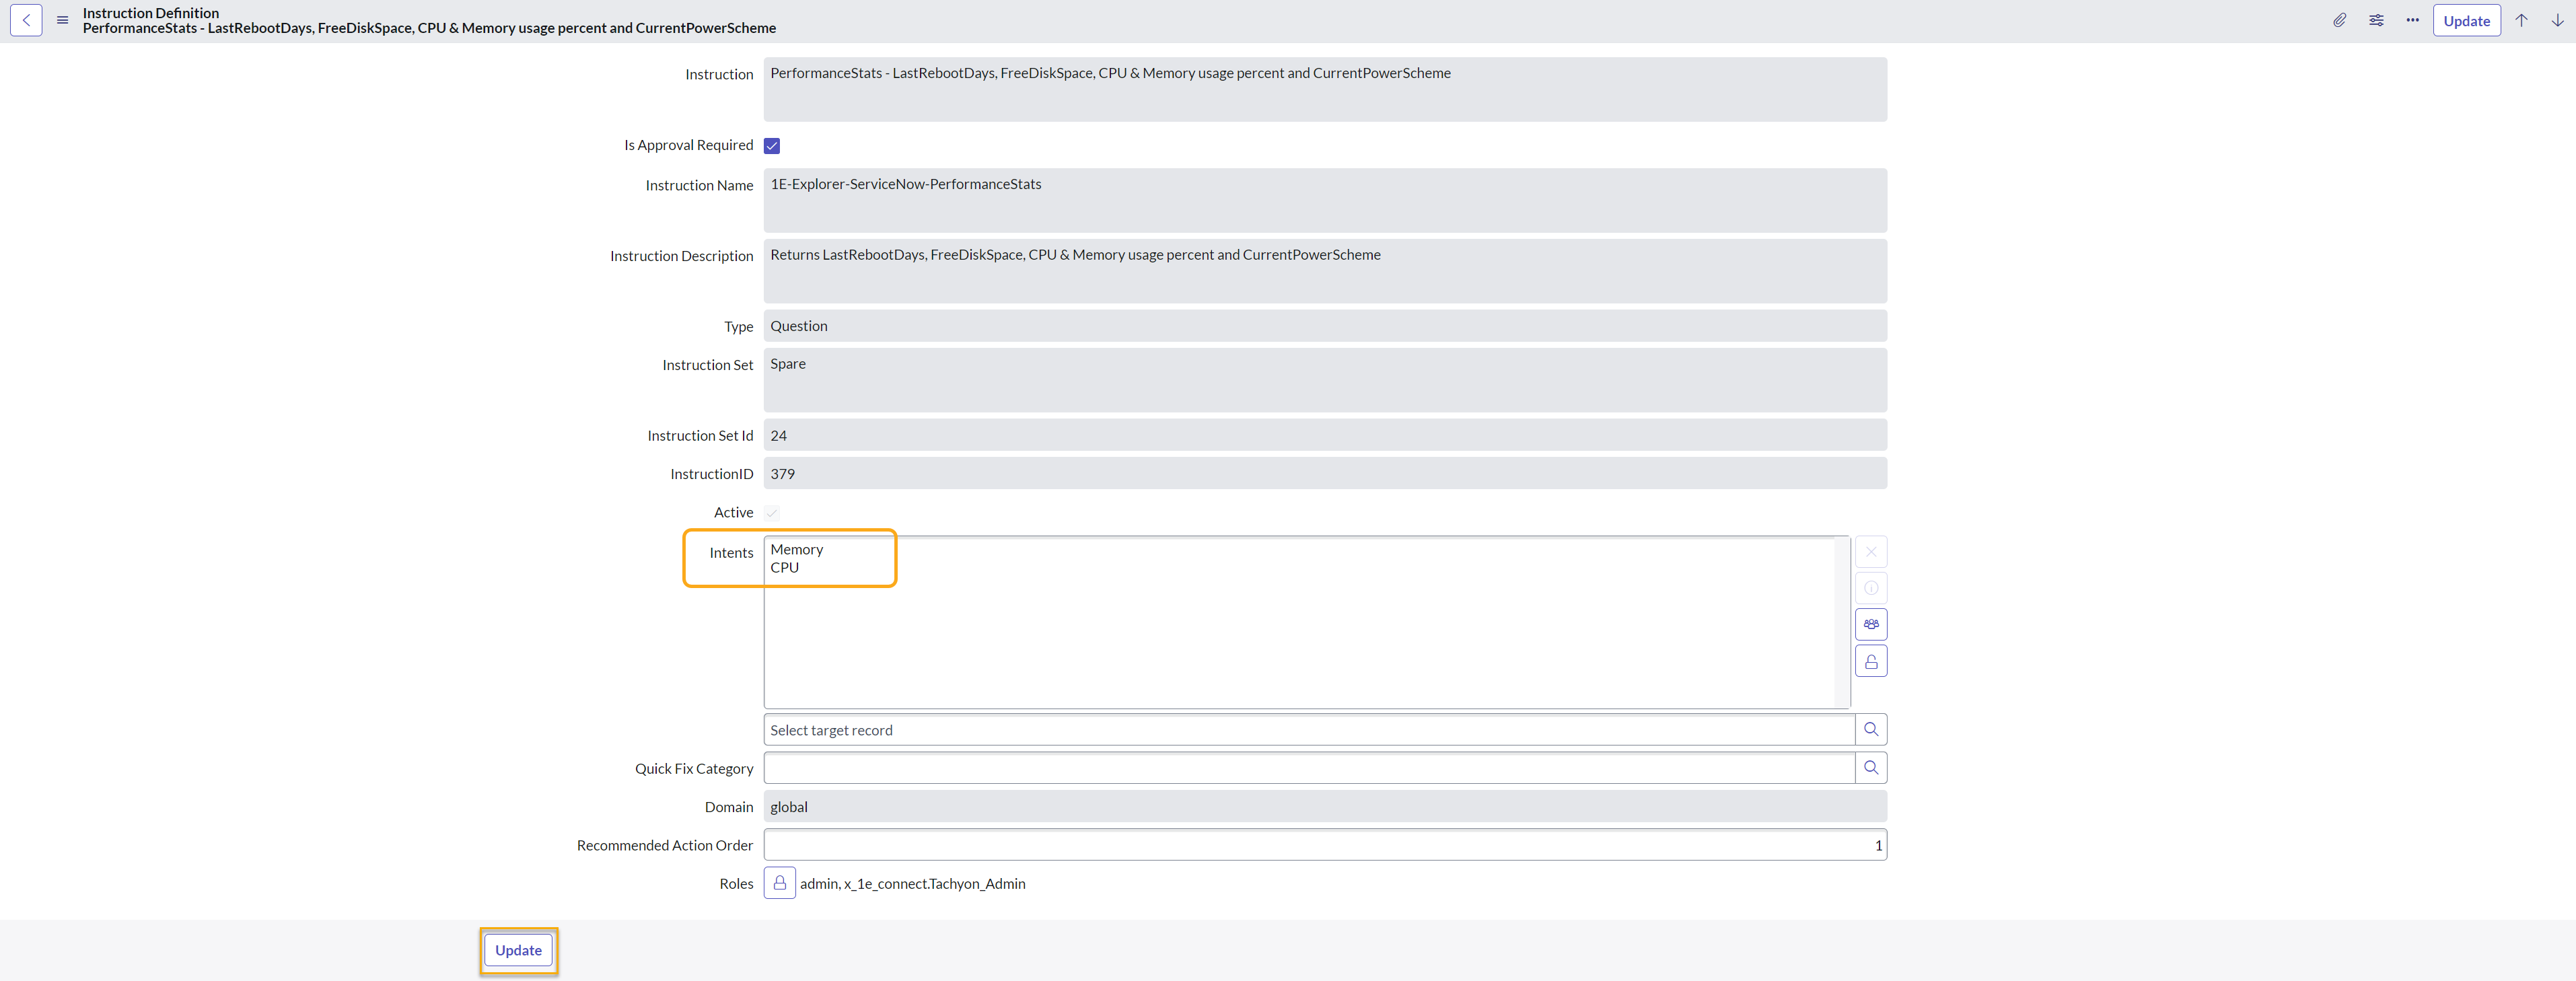Go to next record with down arrow

2557,20
